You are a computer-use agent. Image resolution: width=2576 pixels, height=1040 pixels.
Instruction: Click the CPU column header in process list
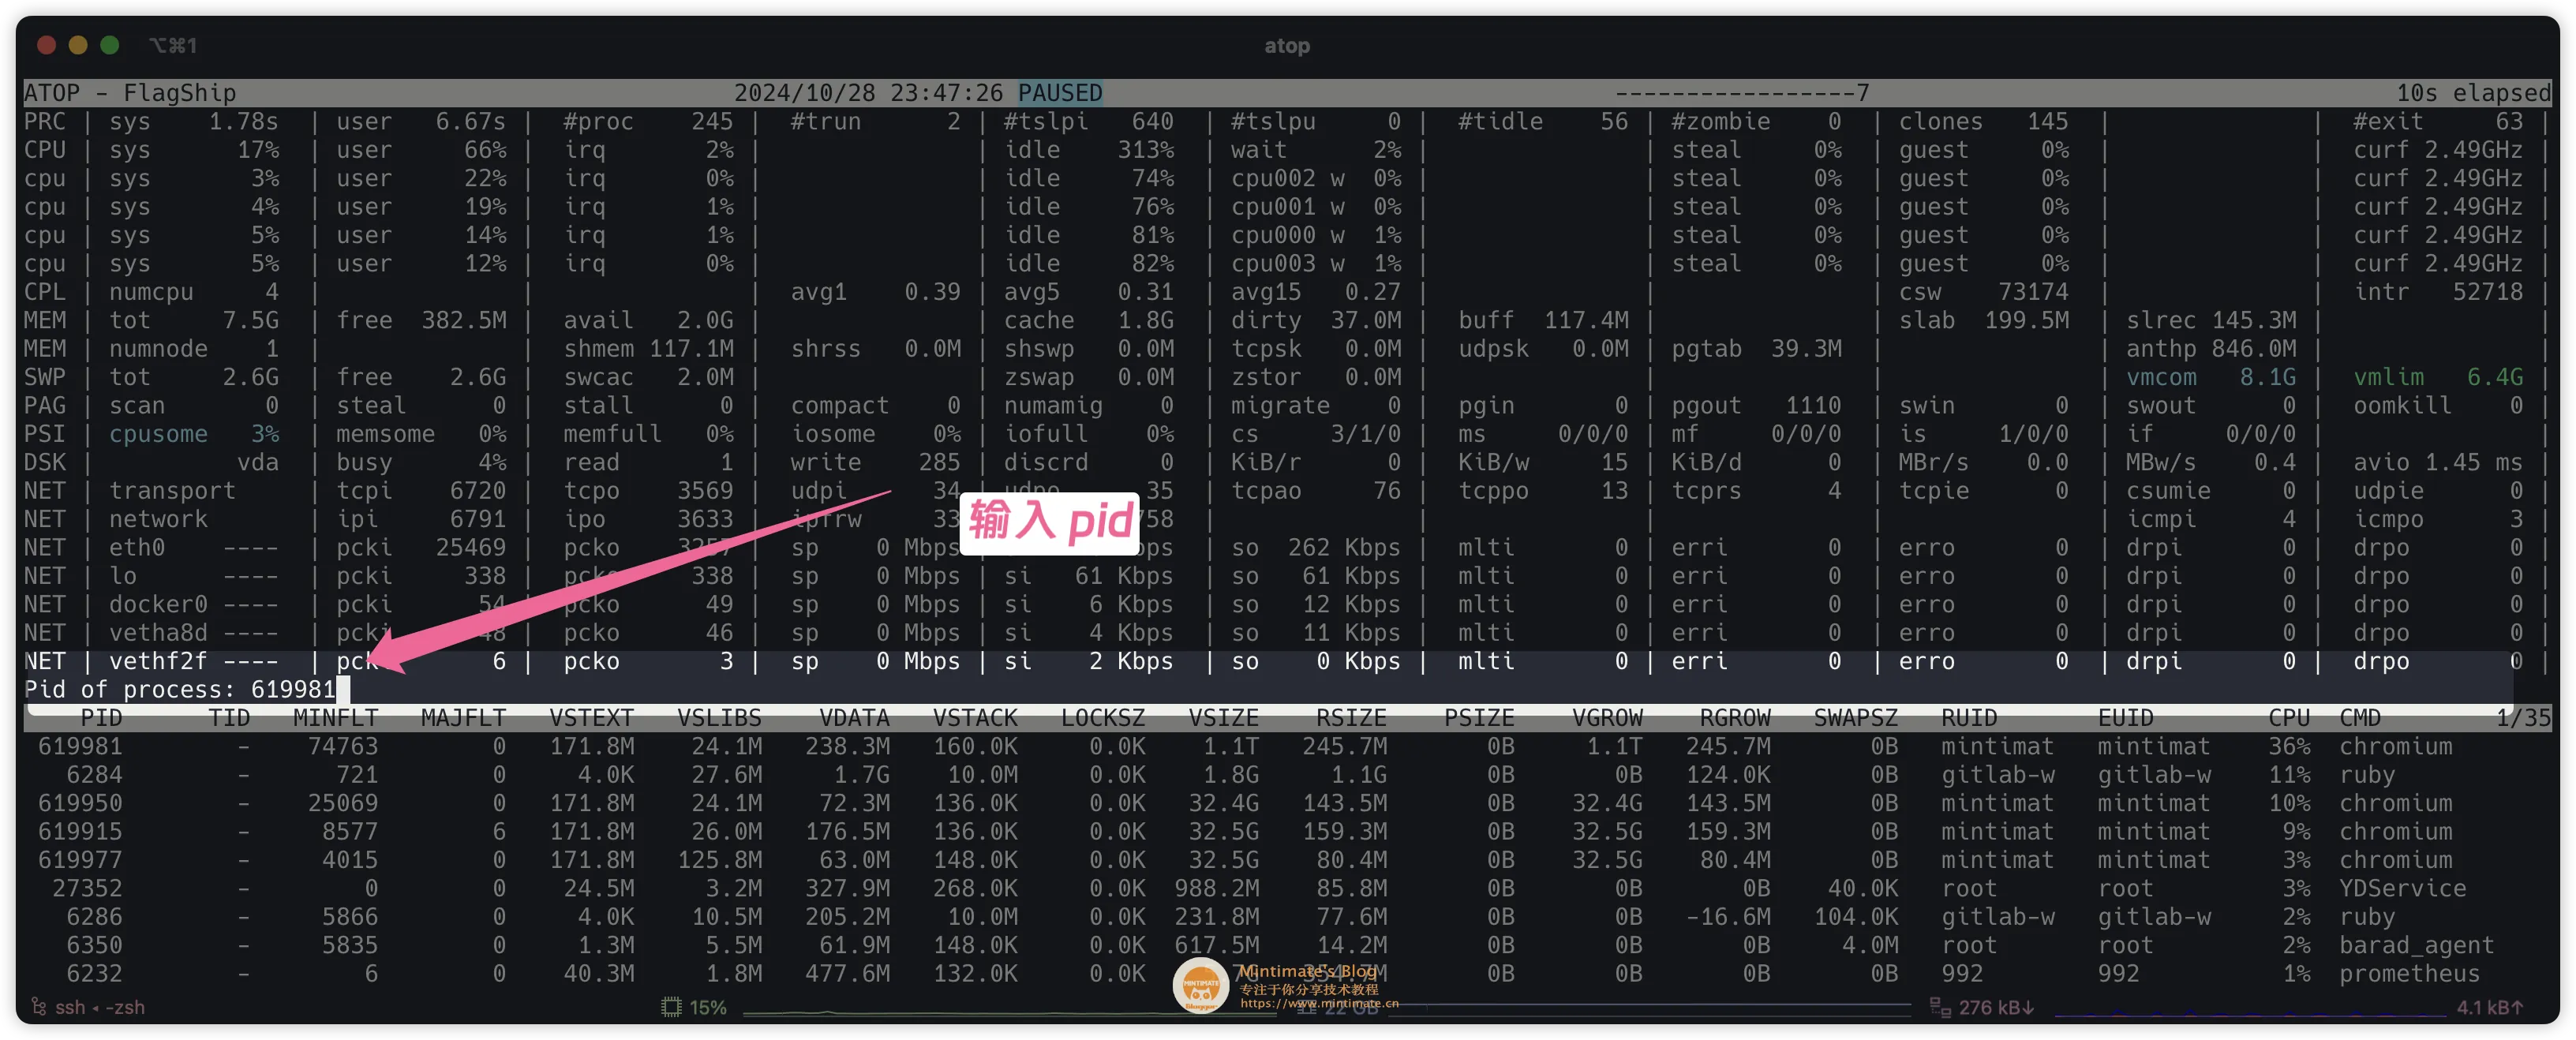[2289, 718]
